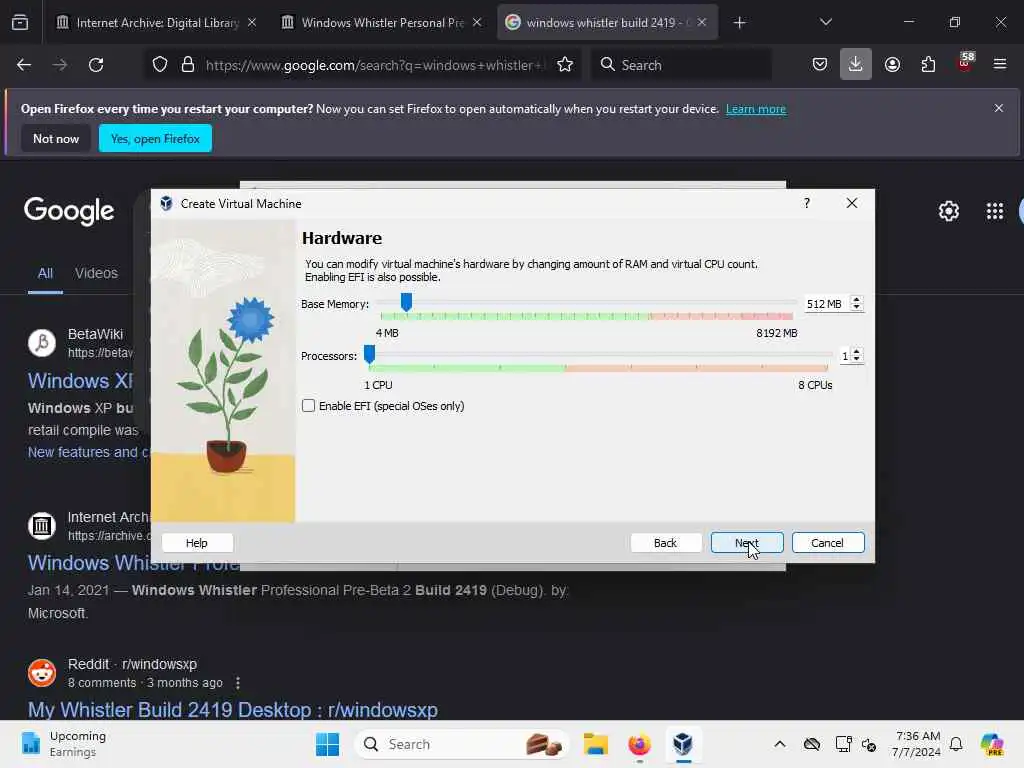Switch to Google Videos results tab
The image size is (1024, 768).
pos(96,273)
